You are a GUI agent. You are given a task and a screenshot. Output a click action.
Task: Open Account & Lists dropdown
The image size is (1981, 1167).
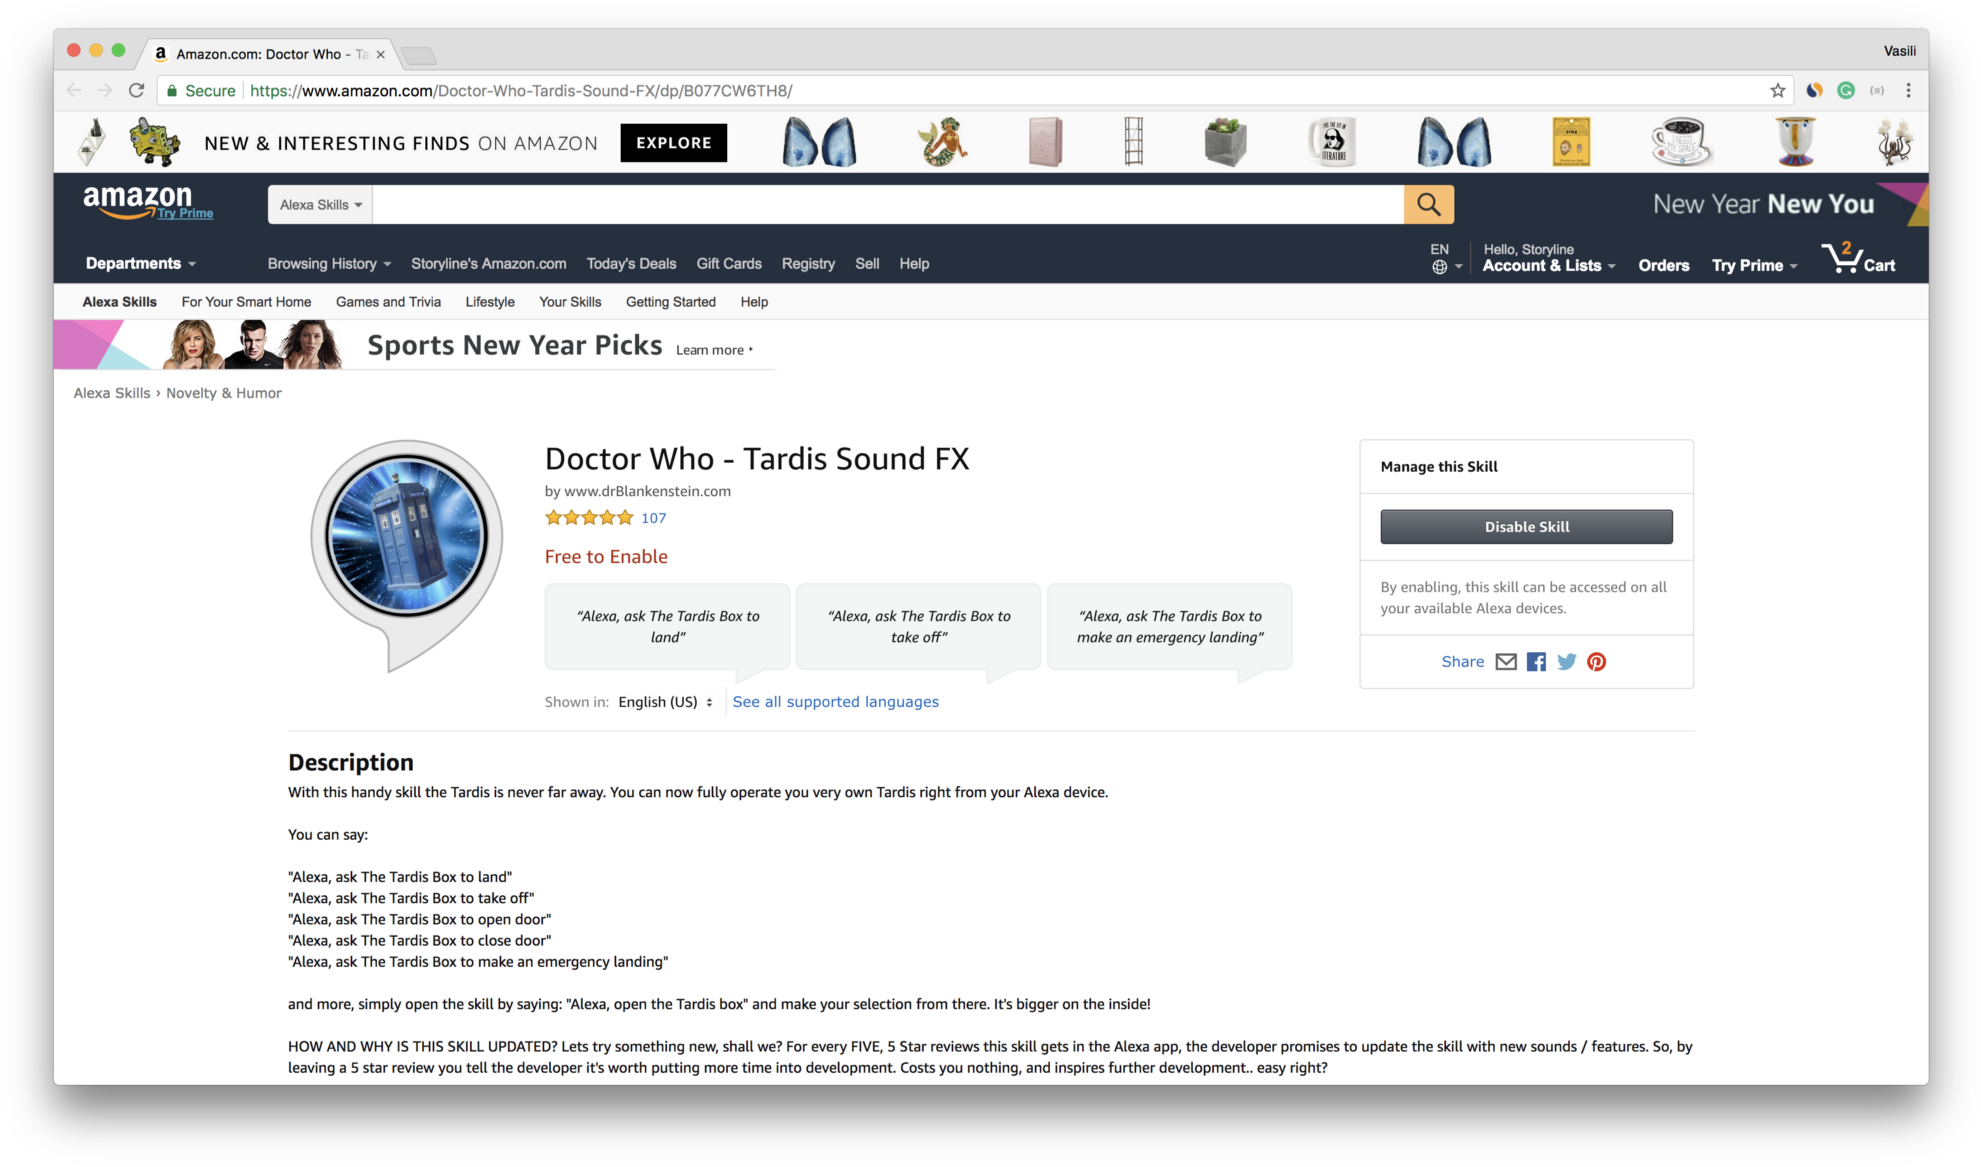point(1548,265)
